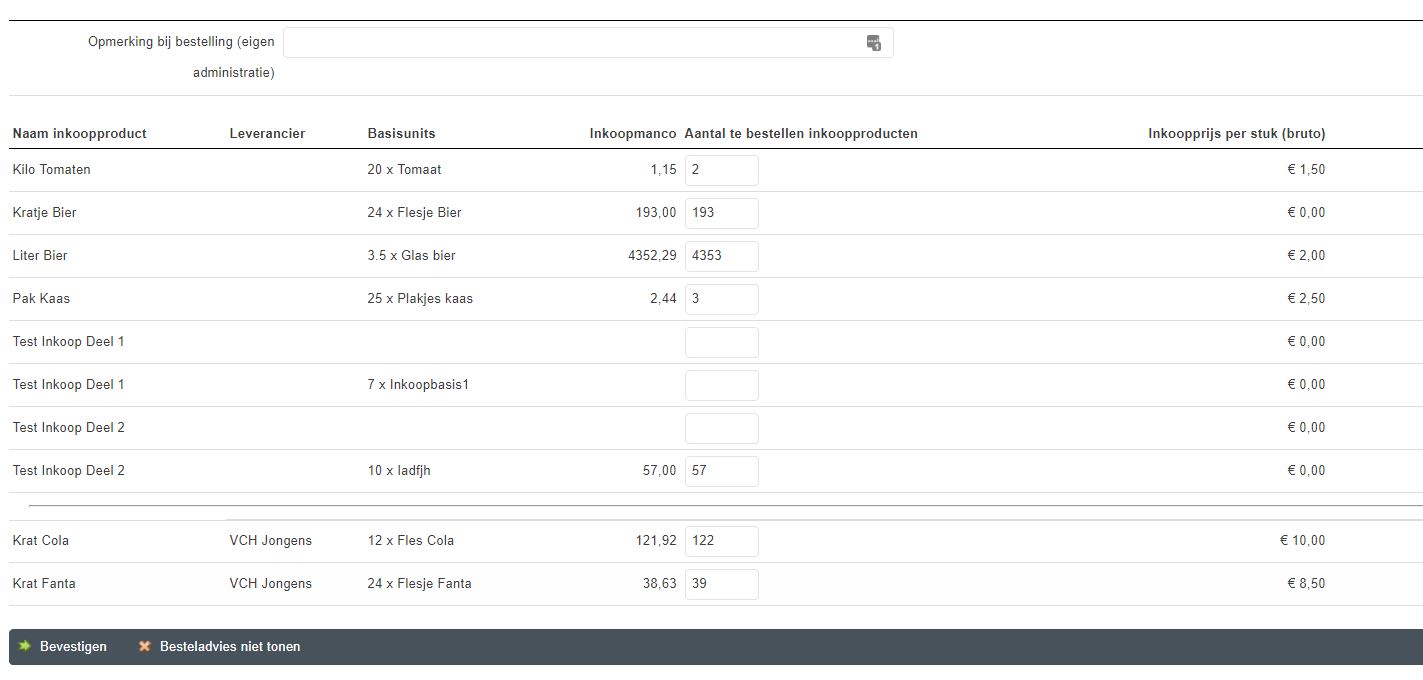
Task: Click the Kratje Bier order quantity box
Action: click(x=721, y=213)
